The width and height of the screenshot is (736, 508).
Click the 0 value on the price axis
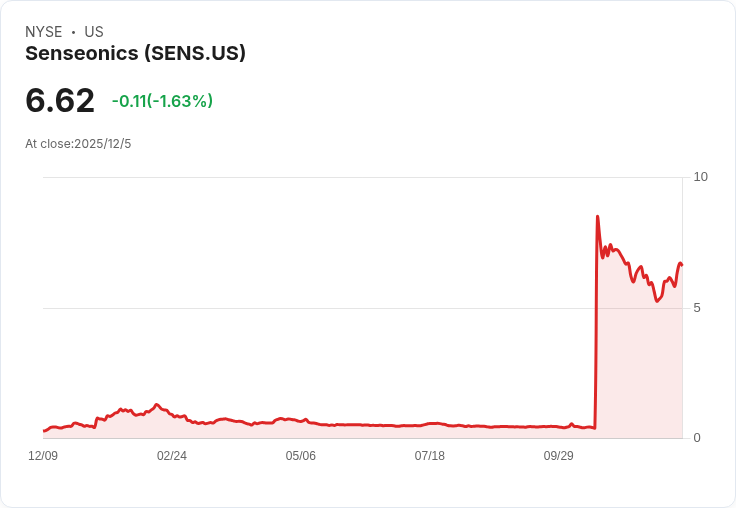click(697, 438)
